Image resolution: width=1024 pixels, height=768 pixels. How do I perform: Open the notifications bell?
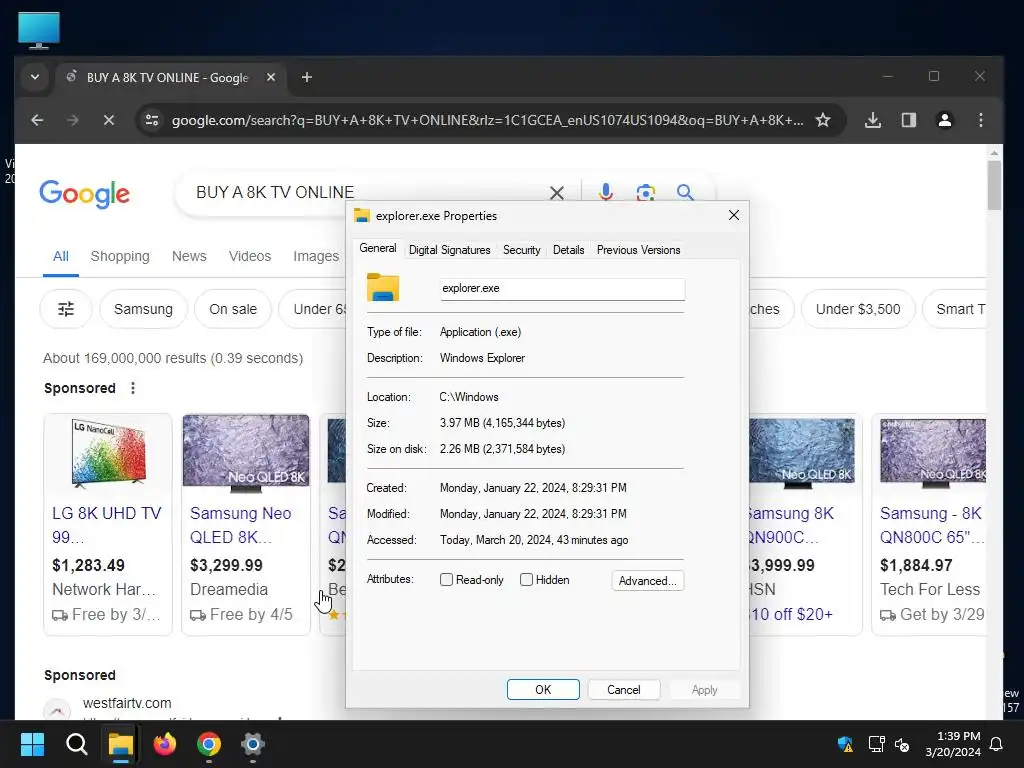(997, 744)
